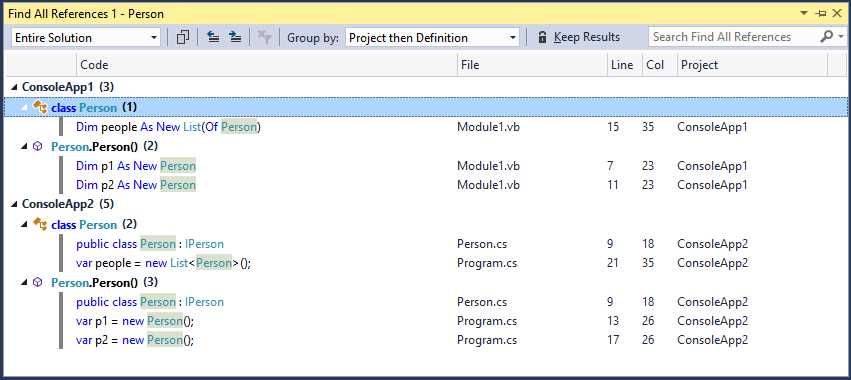
Task: Collapse Person.Person() (2) node
Action: pos(24,146)
